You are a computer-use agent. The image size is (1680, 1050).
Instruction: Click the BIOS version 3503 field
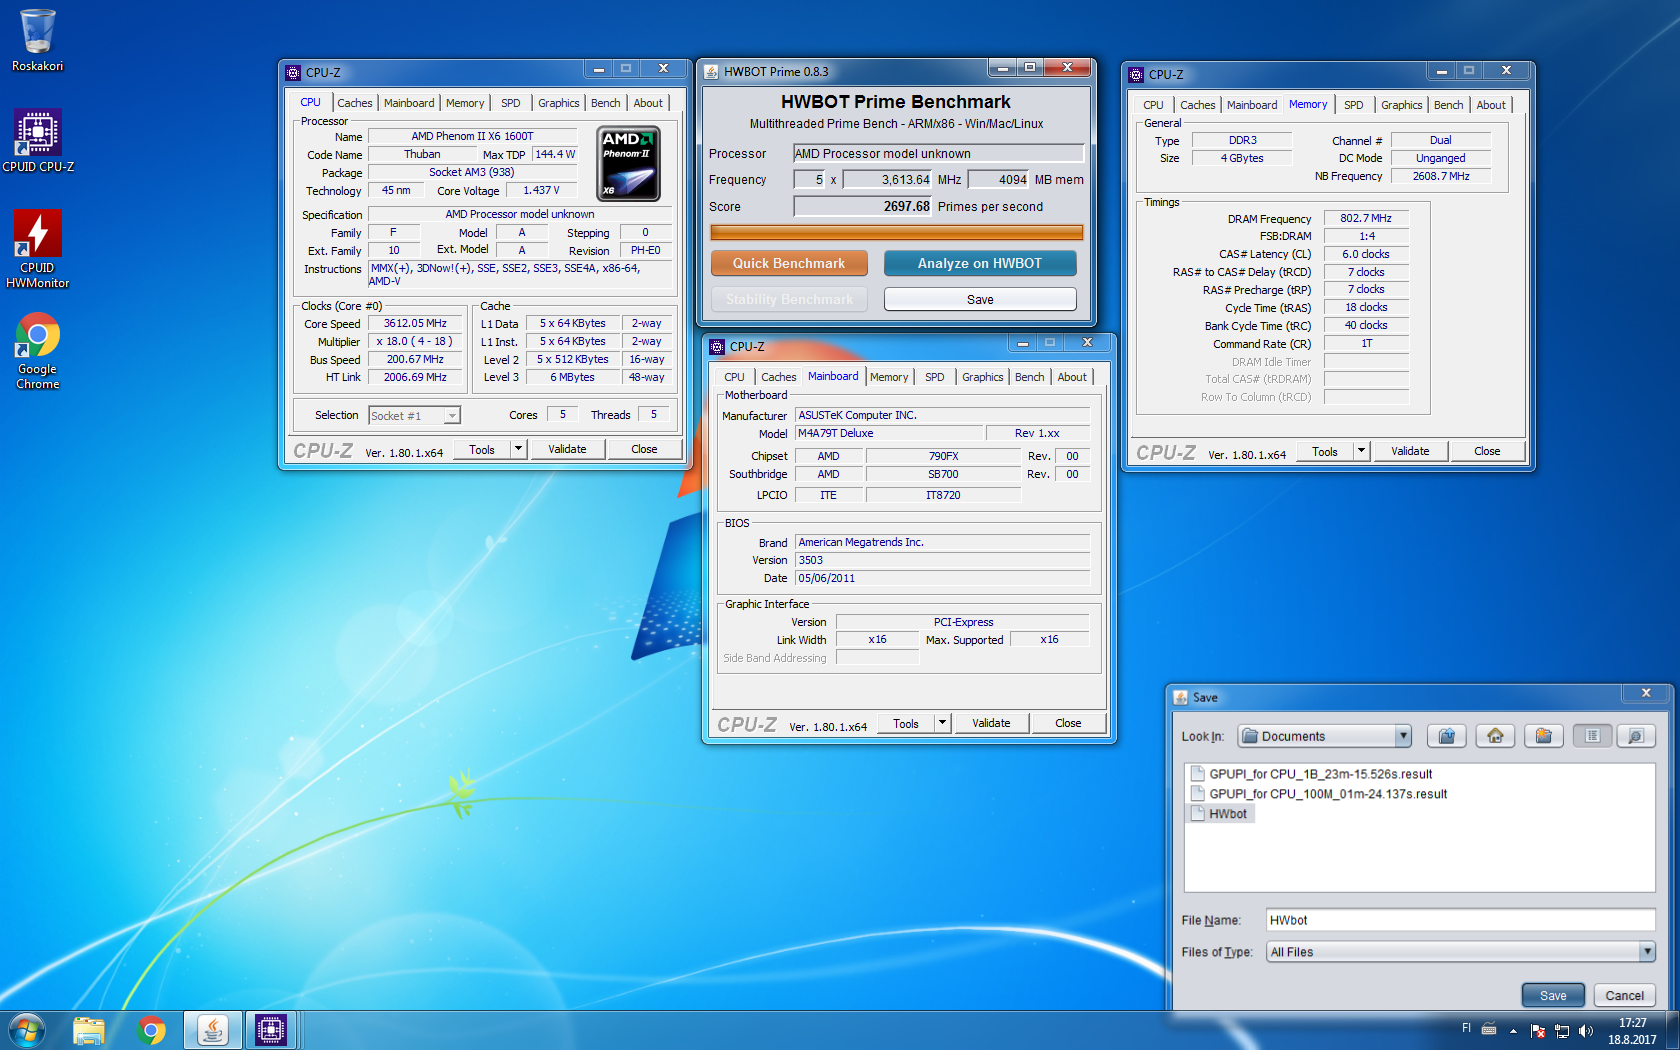(943, 560)
